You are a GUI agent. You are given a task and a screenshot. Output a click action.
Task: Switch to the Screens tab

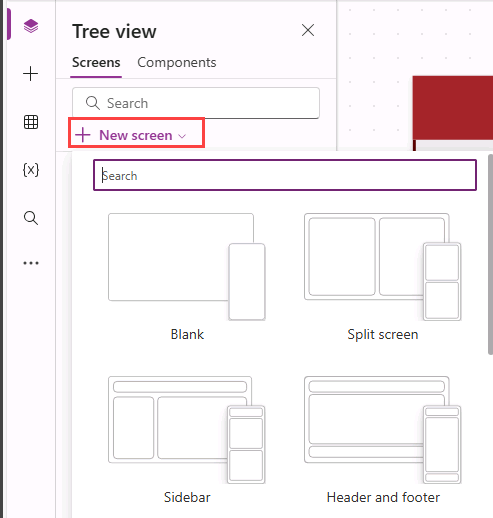click(x=96, y=63)
